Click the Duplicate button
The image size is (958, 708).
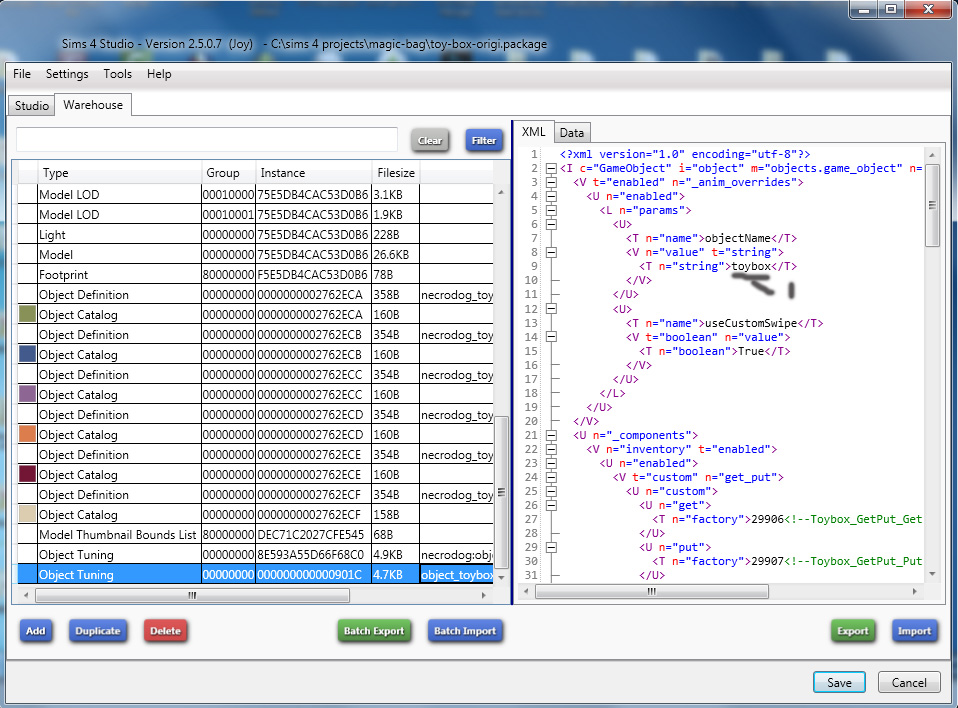98,631
